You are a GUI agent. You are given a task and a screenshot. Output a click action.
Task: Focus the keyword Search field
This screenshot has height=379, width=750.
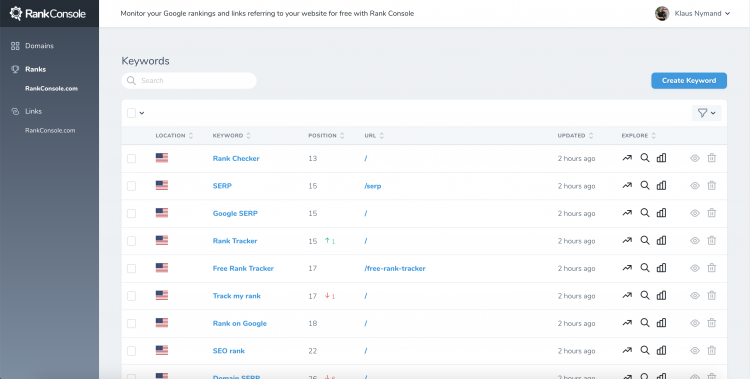pos(189,80)
